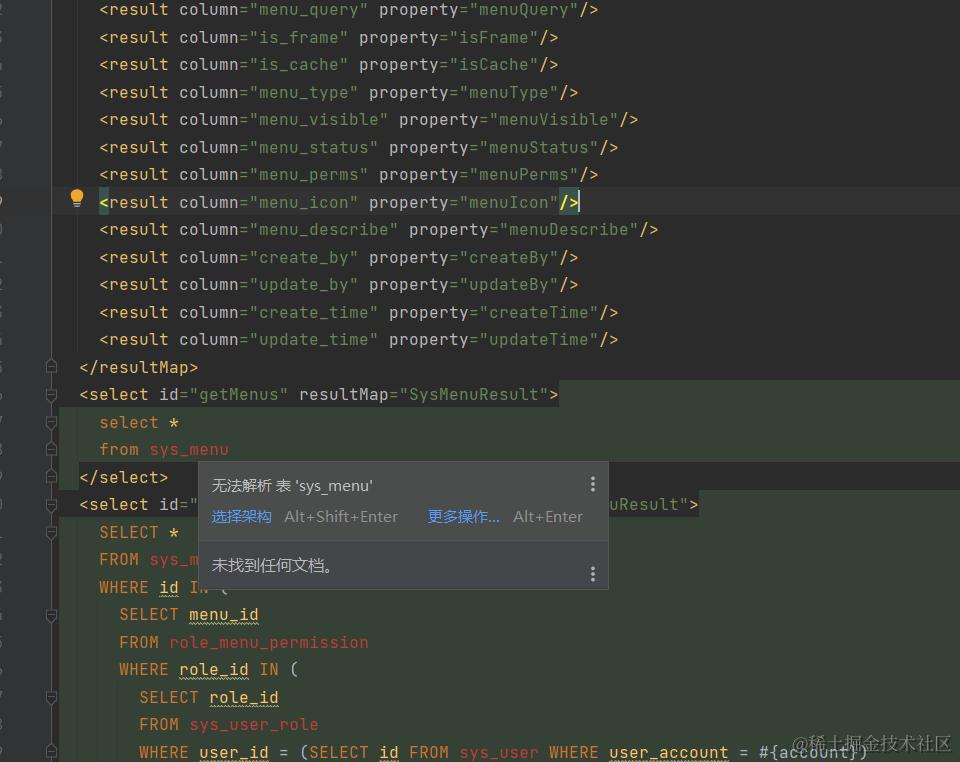
Task: Click the "menu_describe" column value
Action: [324, 230]
